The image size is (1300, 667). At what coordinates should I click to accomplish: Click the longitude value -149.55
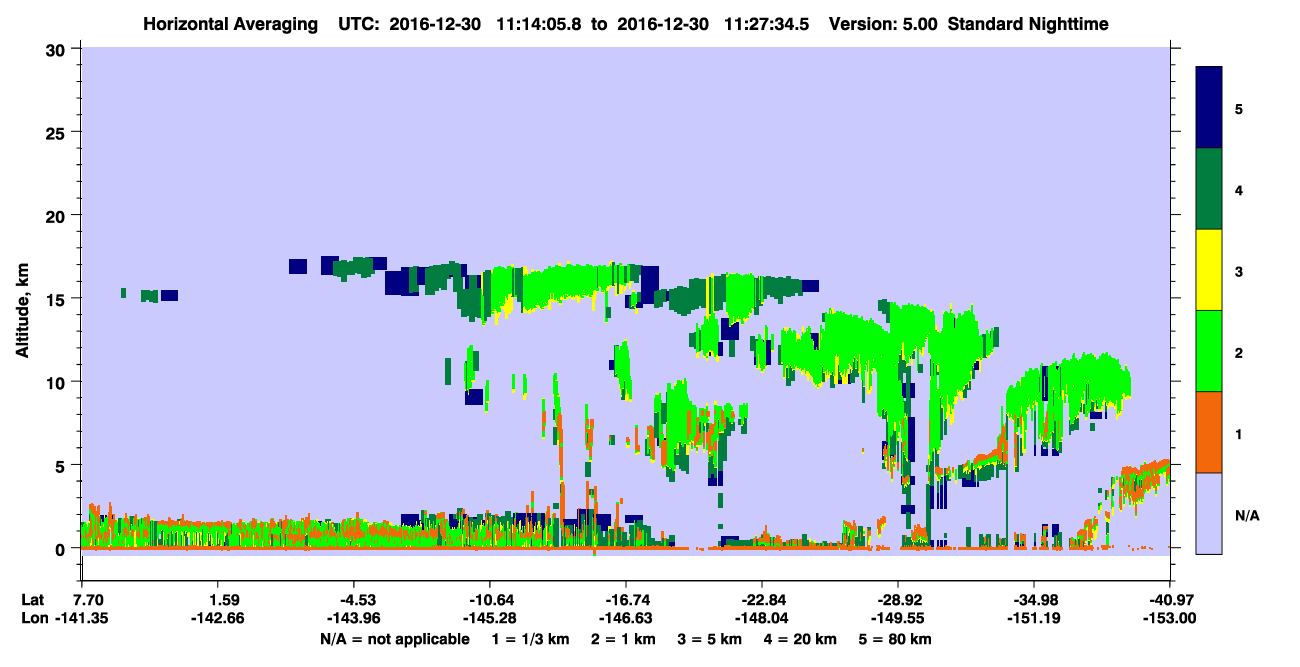tap(898, 618)
